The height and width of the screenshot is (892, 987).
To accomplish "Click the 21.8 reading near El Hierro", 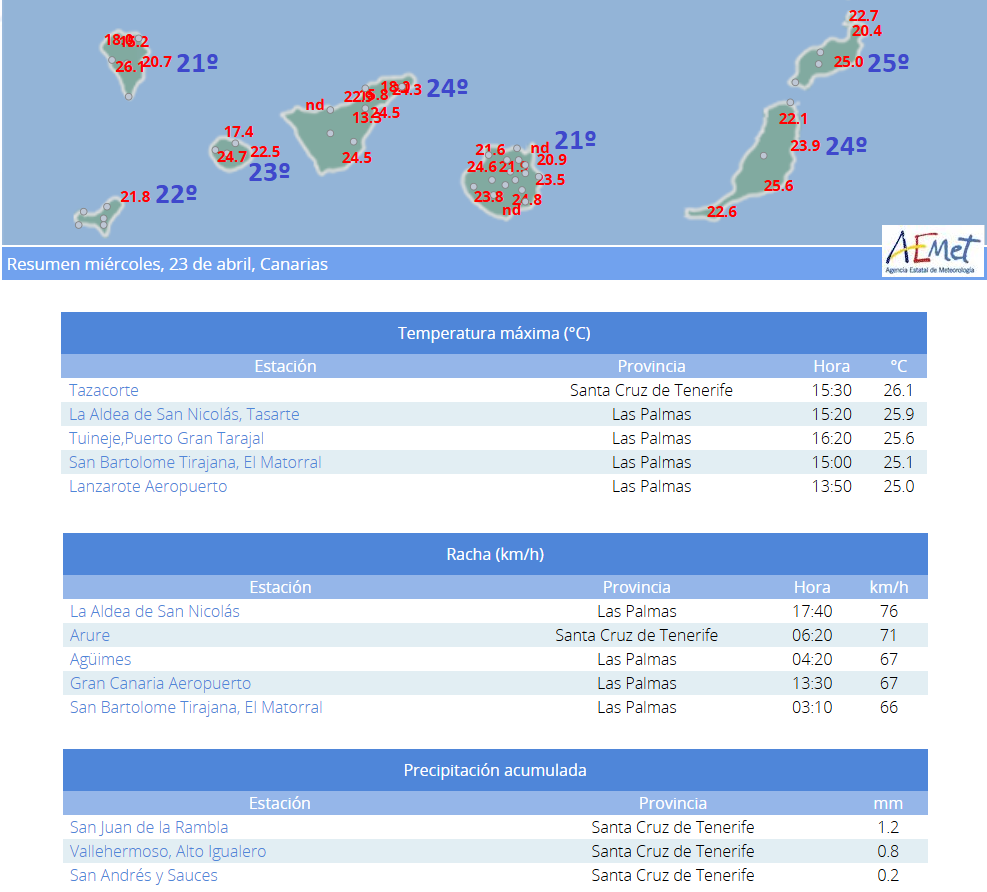I will (x=135, y=197).
